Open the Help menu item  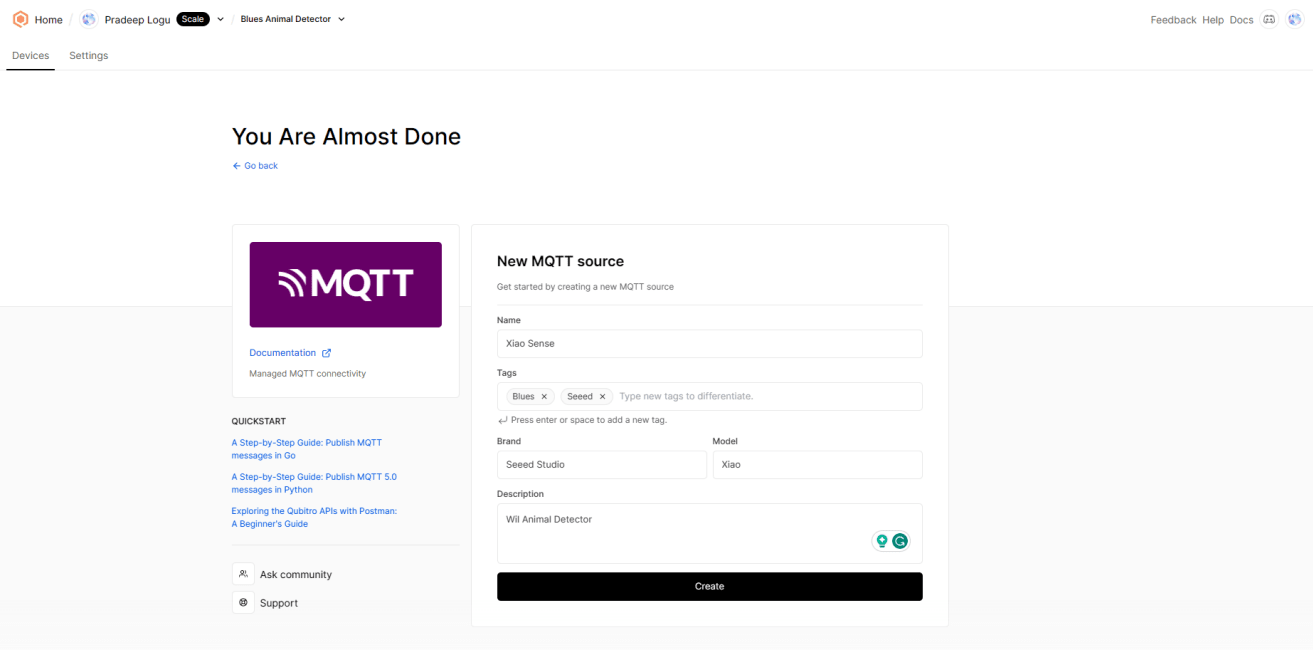(x=1213, y=20)
